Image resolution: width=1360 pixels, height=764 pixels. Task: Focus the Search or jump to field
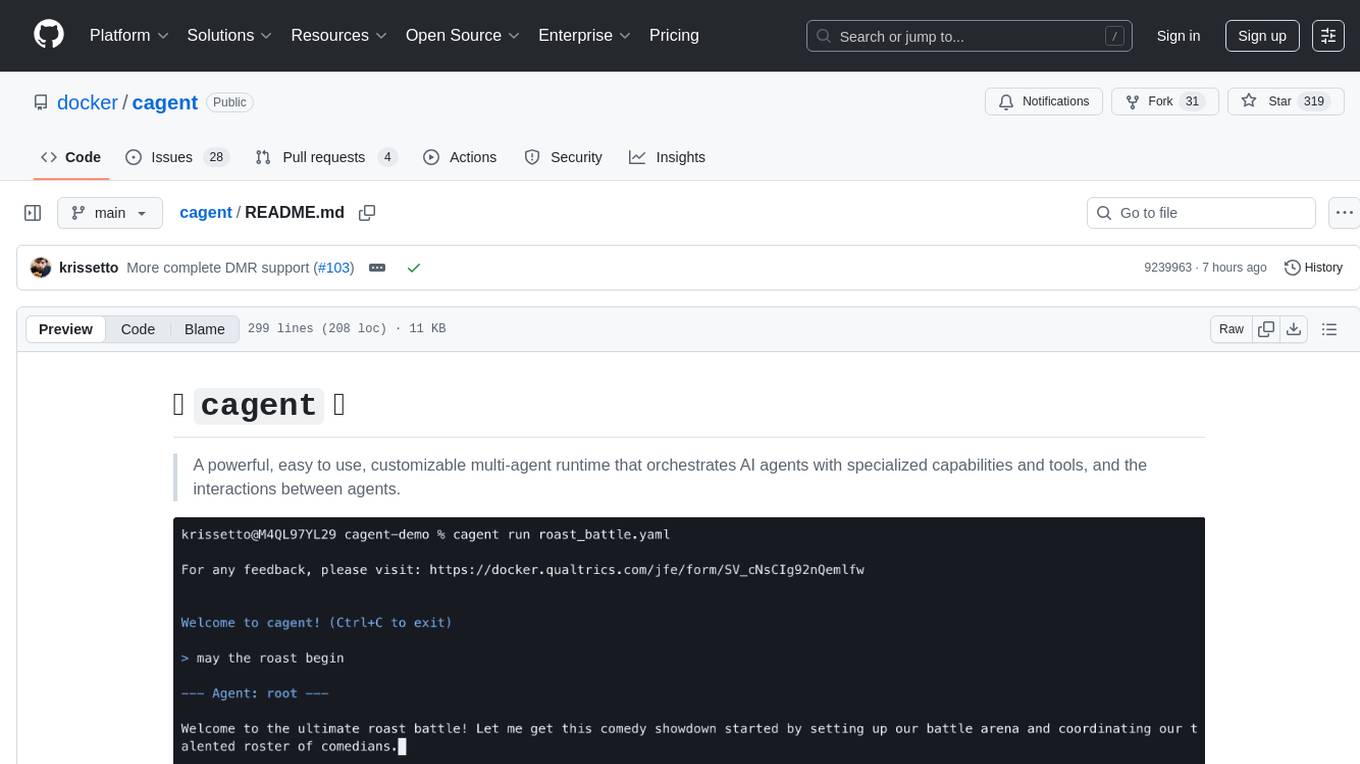(x=970, y=36)
